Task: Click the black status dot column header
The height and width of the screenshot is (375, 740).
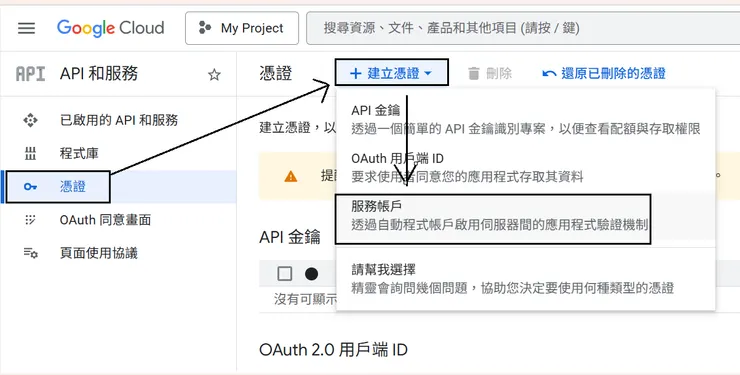Action: [311, 274]
